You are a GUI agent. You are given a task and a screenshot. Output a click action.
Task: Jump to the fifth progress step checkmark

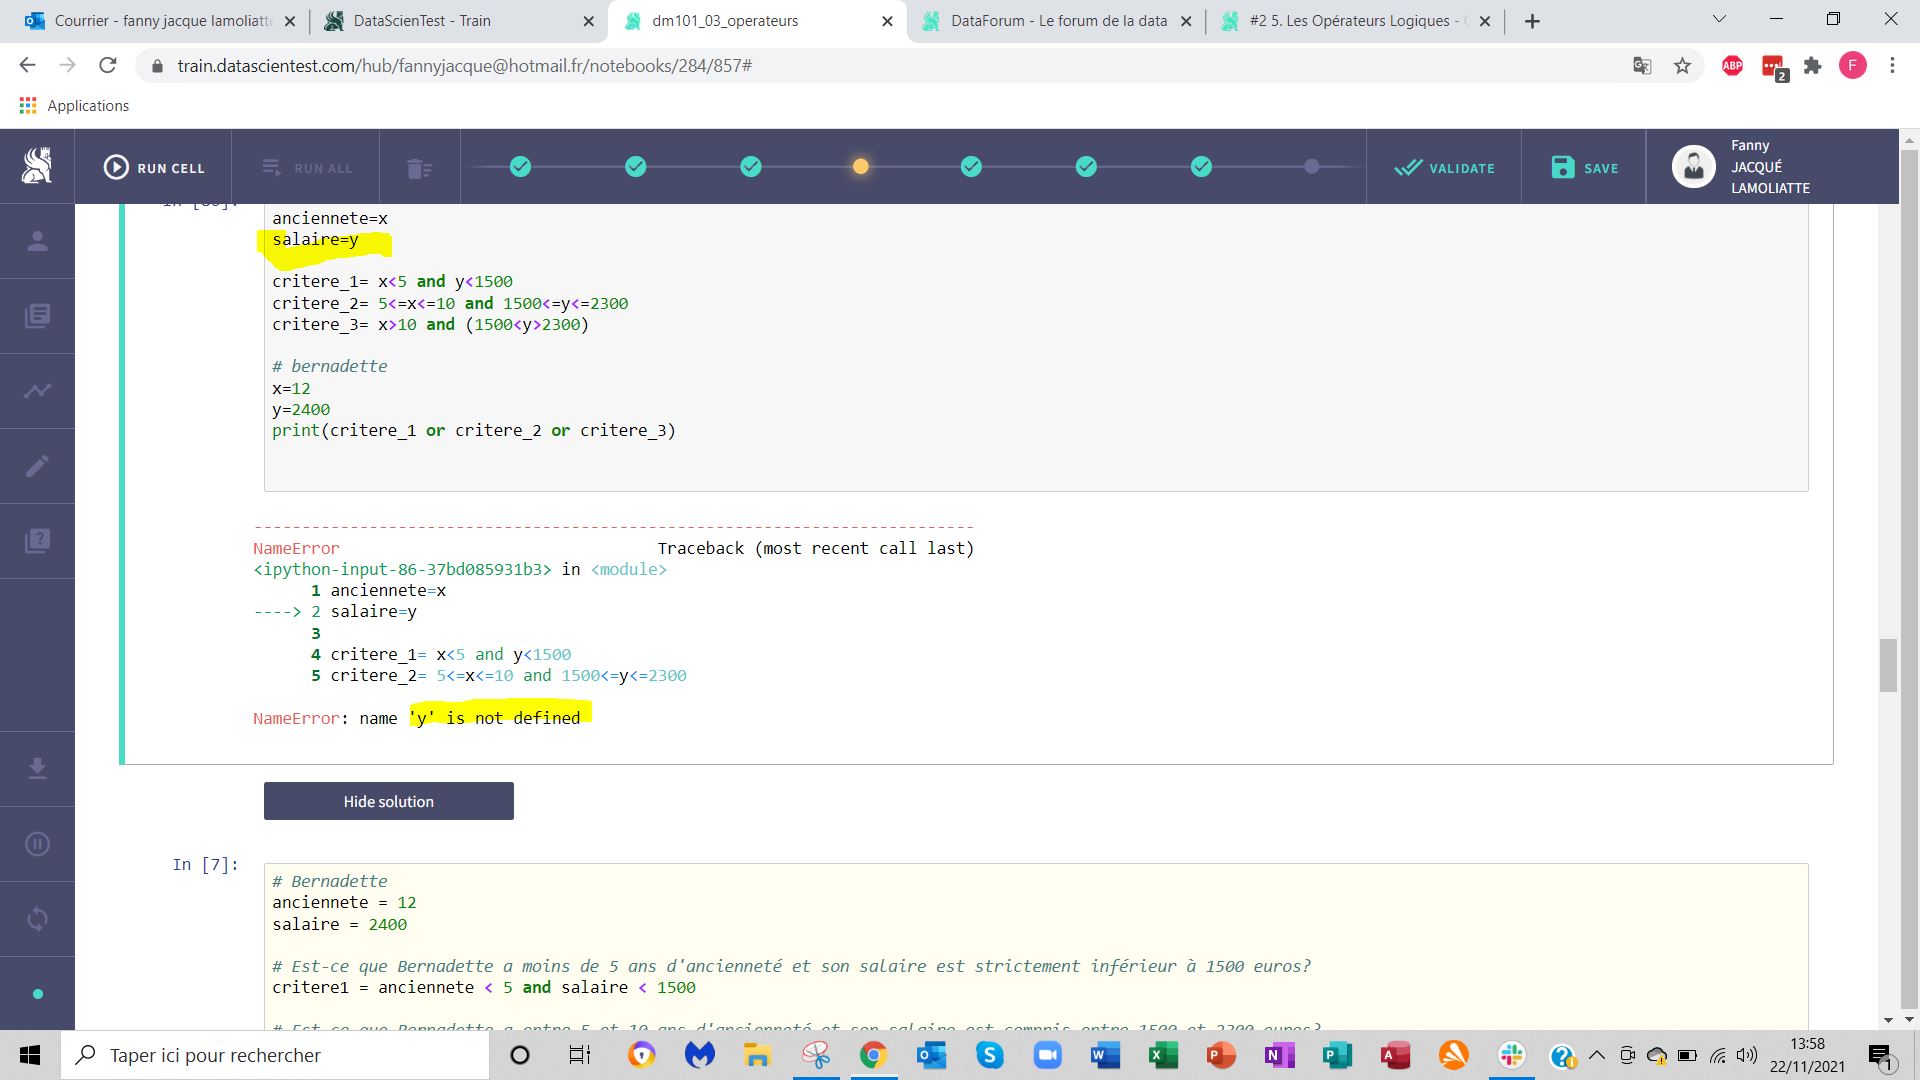click(971, 167)
